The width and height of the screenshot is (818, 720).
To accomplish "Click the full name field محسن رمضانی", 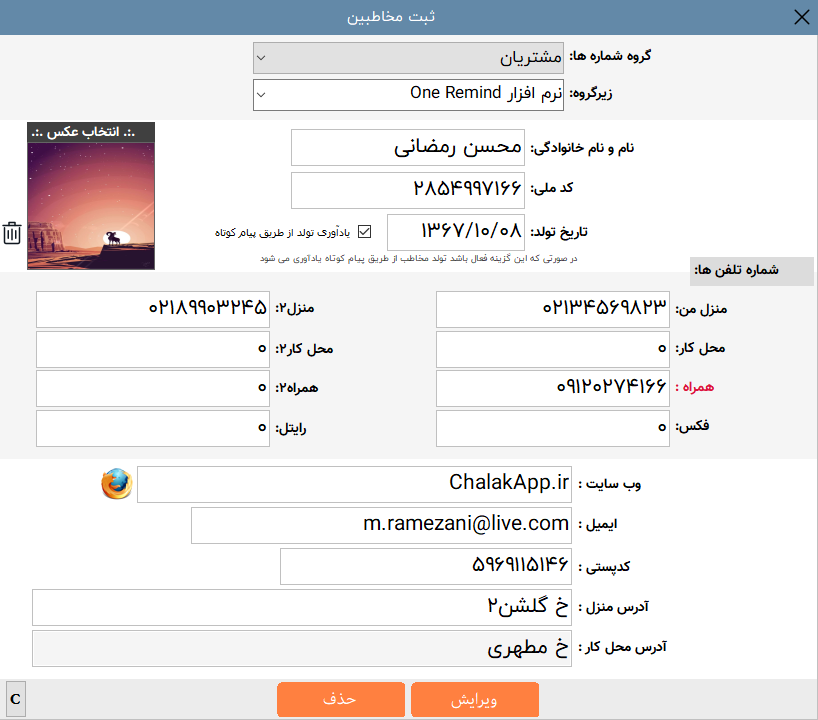I will pyautogui.click(x=408, y=148).
